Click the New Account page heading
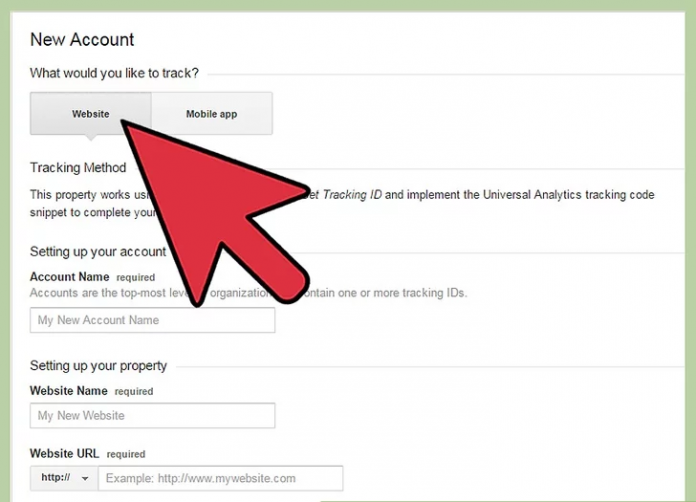Screen dimensions: 696x502 82,40
